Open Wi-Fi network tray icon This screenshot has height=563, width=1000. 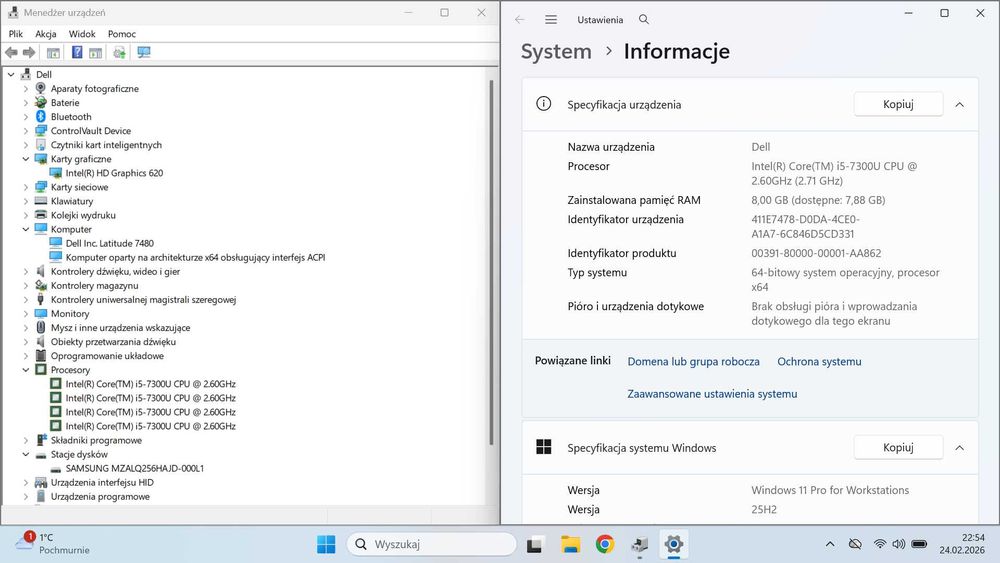pos(880,544)
